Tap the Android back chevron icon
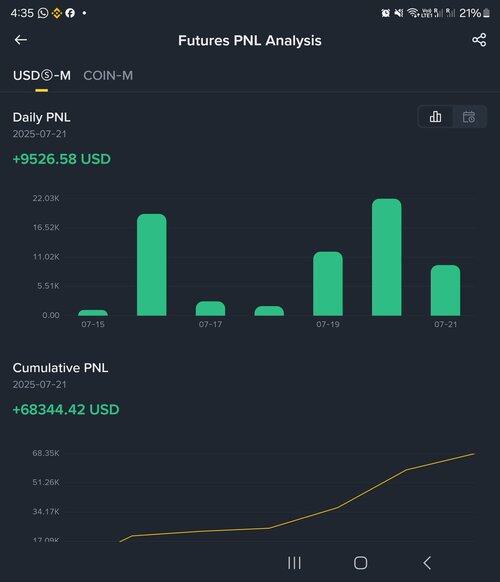The height and width of the screenshot is (582, 500). (x=427, y=563)
